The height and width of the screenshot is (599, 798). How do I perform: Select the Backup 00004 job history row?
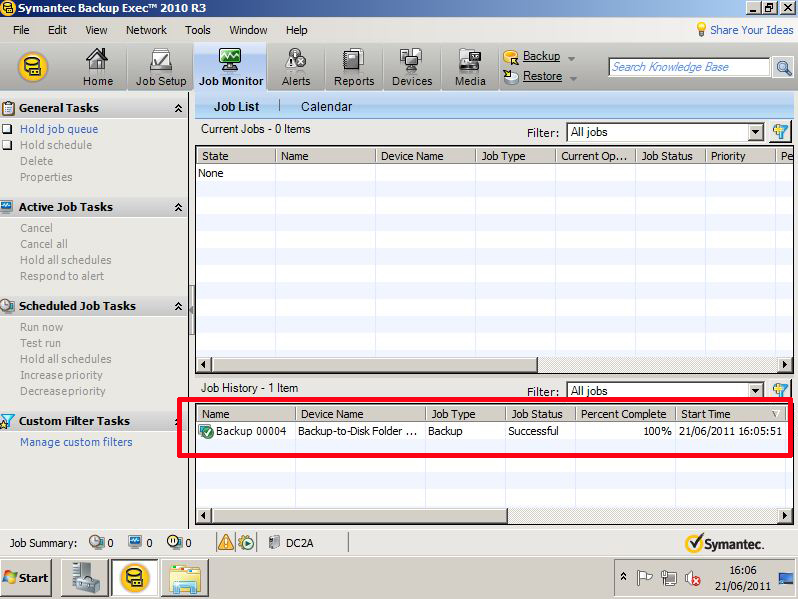tap(493, 431)
